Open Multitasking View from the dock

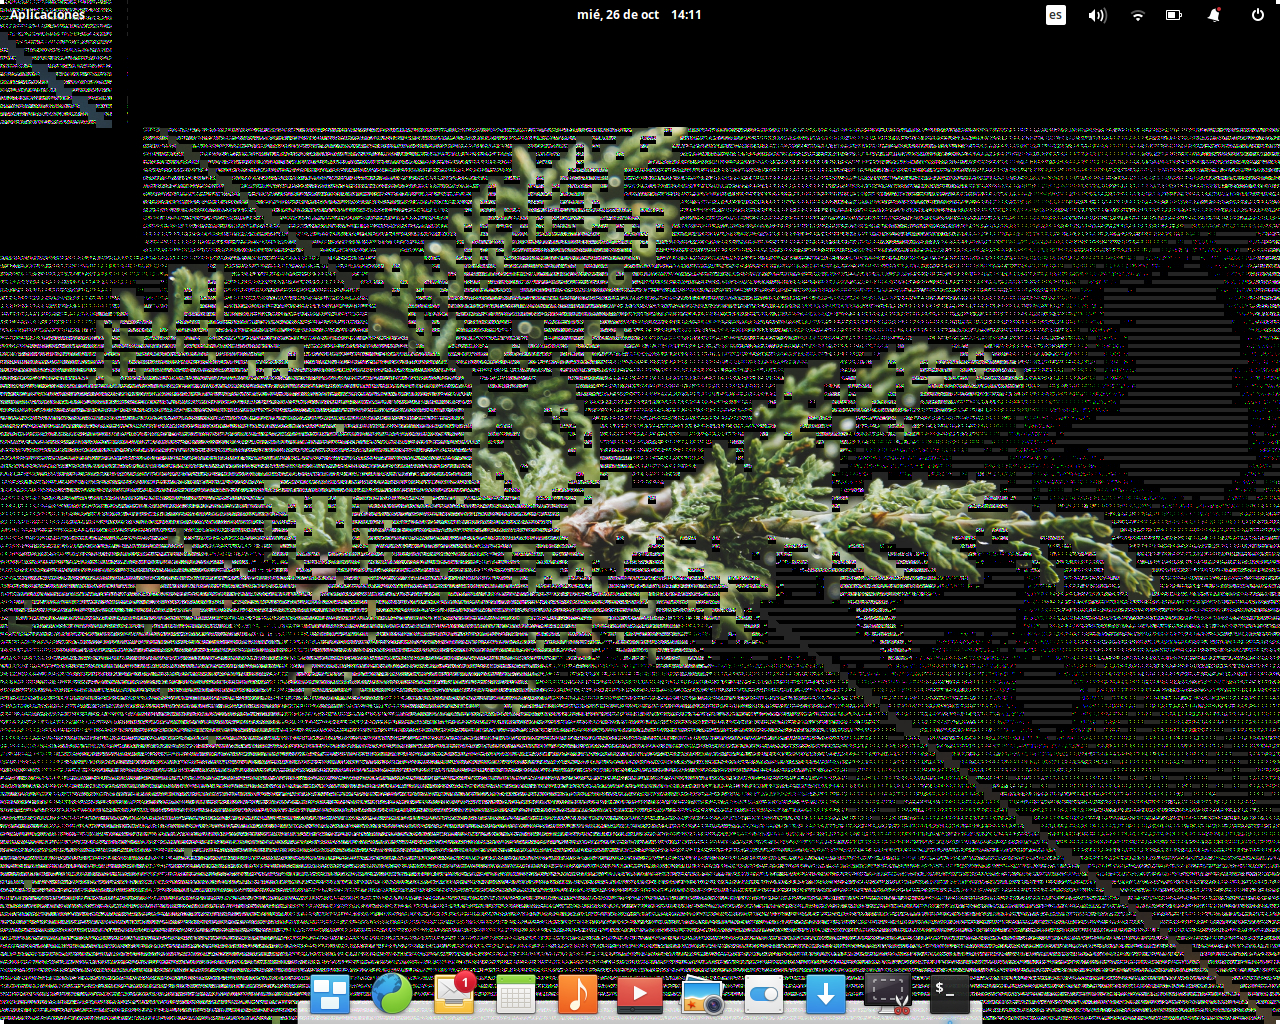330,994
